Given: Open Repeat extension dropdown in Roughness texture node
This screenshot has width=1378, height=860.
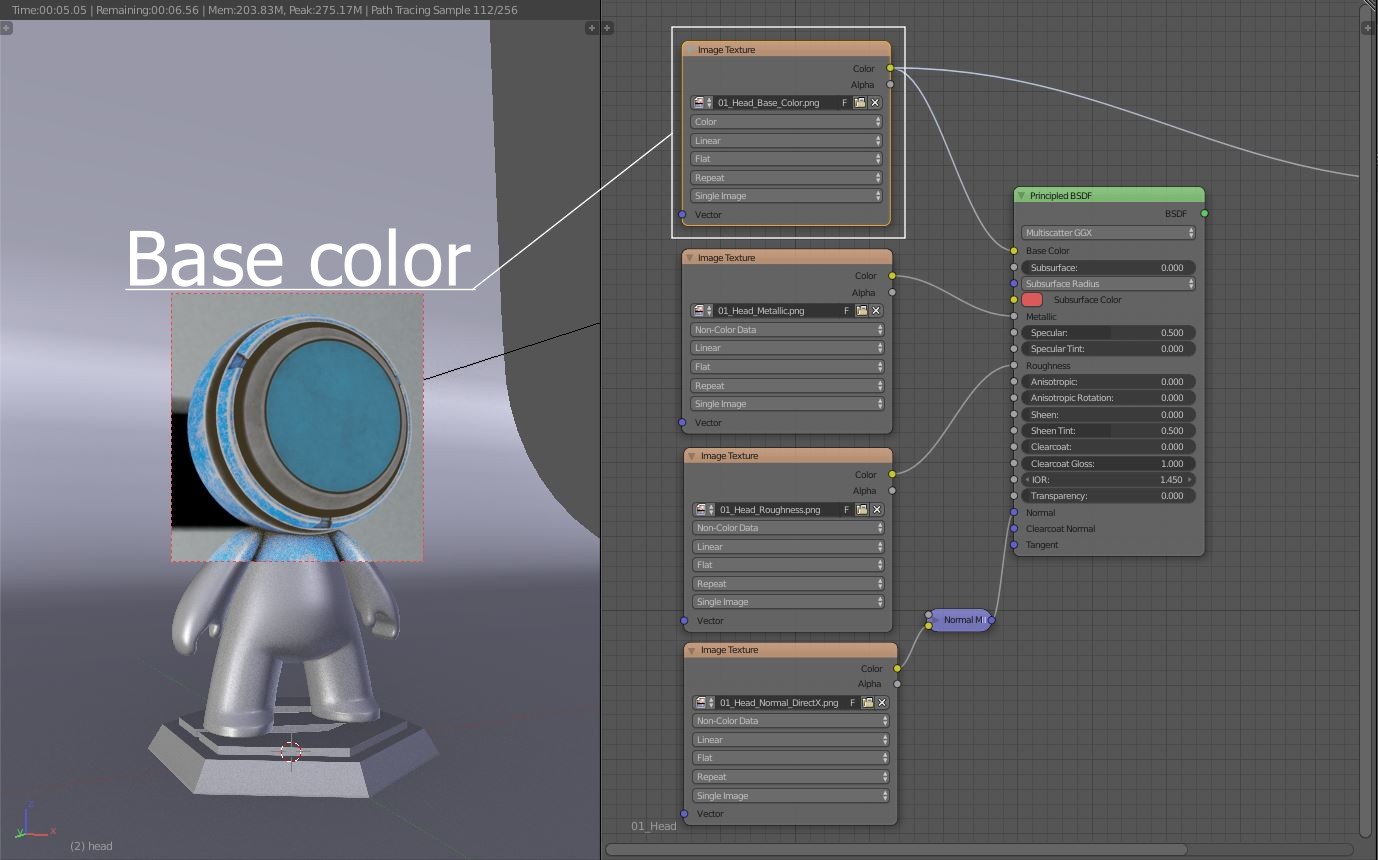Looking at the screenshot, I should [x=789, y=584].
